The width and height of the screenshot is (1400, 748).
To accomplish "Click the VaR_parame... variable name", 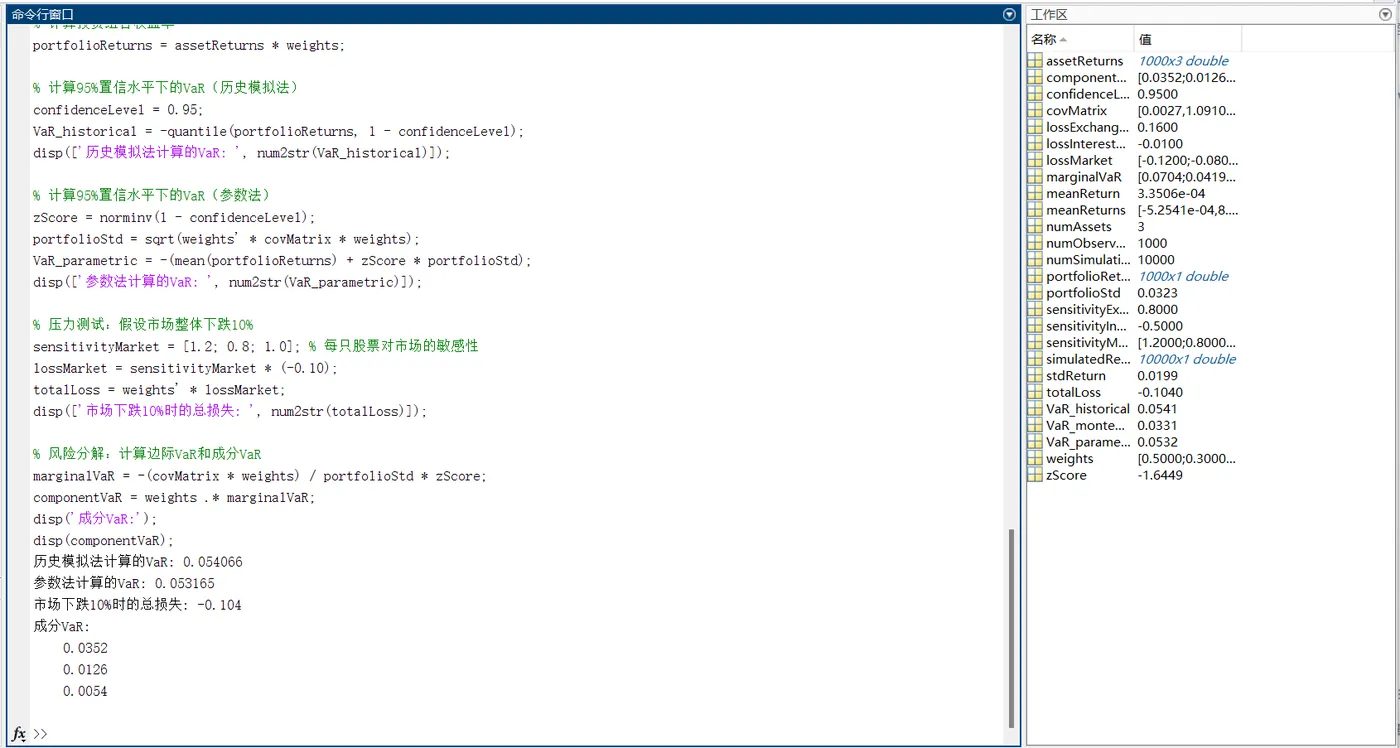I will (1088, 442).
